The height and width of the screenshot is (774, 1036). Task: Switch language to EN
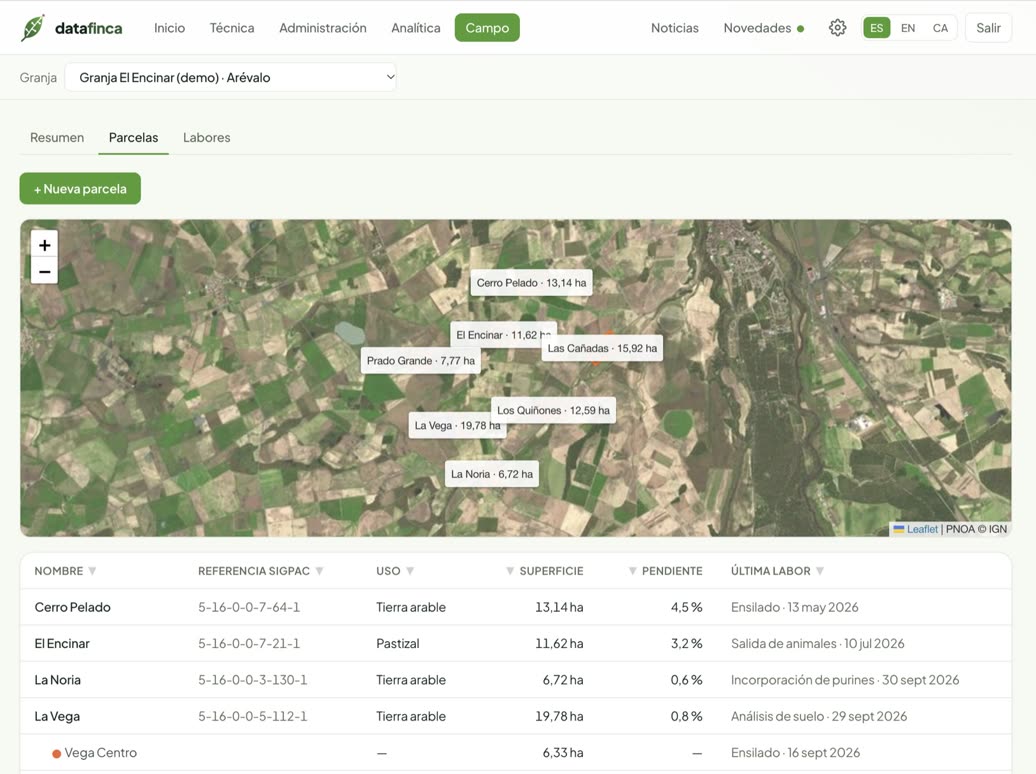[x=908, y=28]
